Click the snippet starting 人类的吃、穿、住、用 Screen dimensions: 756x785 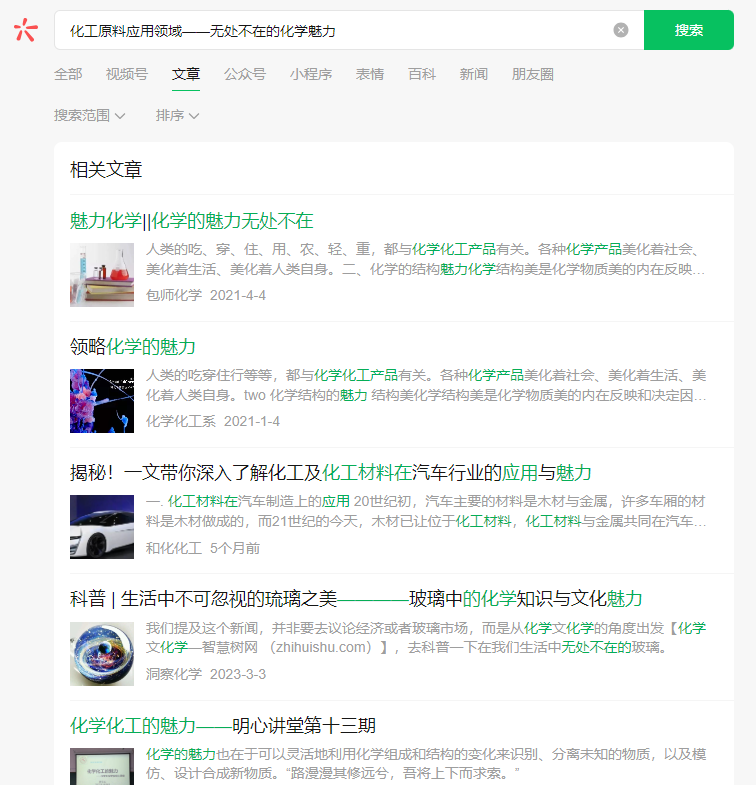point(426,259)
